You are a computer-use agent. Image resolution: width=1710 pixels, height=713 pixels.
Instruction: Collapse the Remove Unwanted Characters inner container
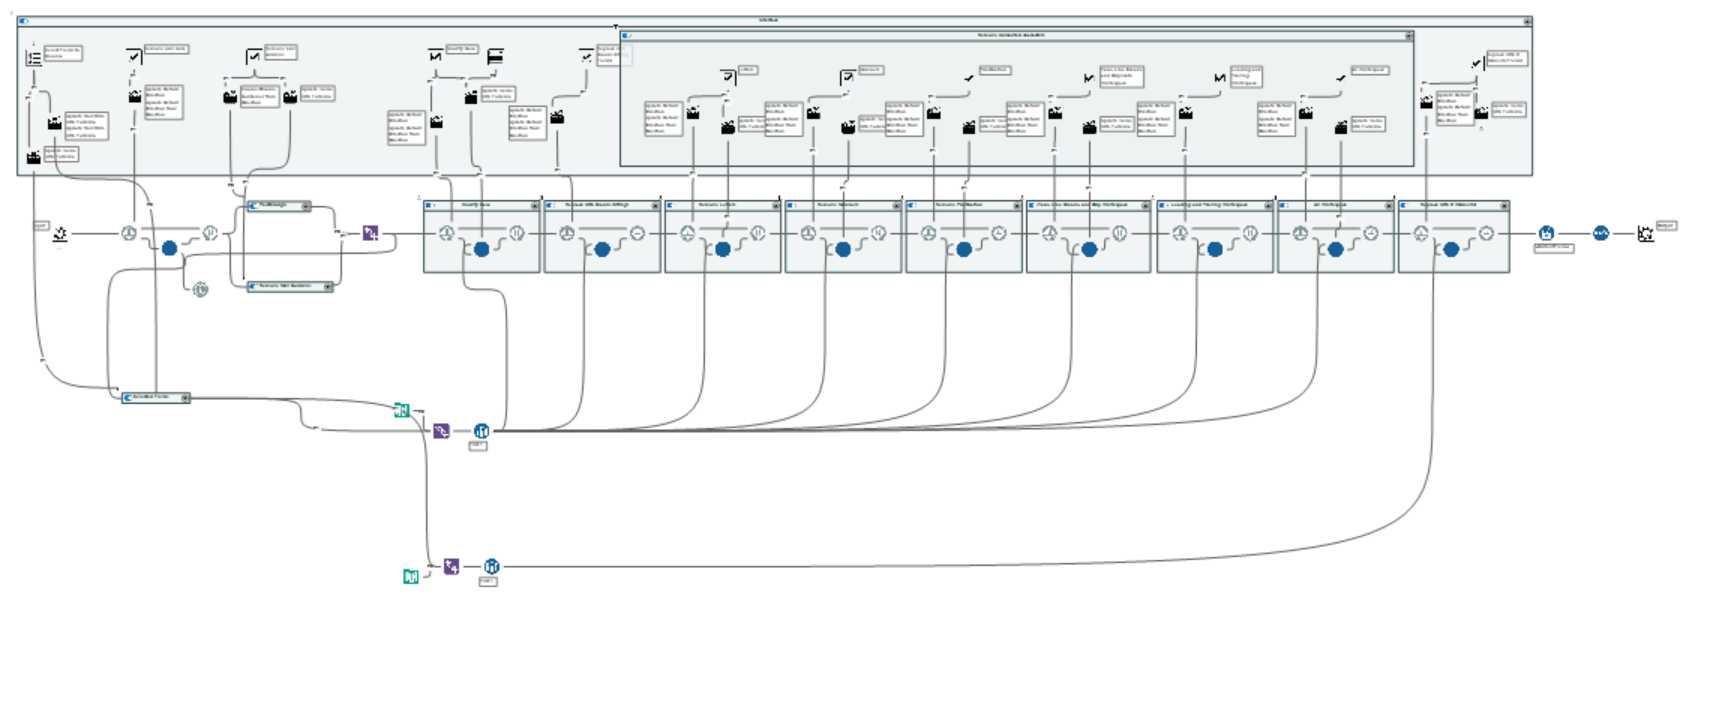coord(1408,35)
